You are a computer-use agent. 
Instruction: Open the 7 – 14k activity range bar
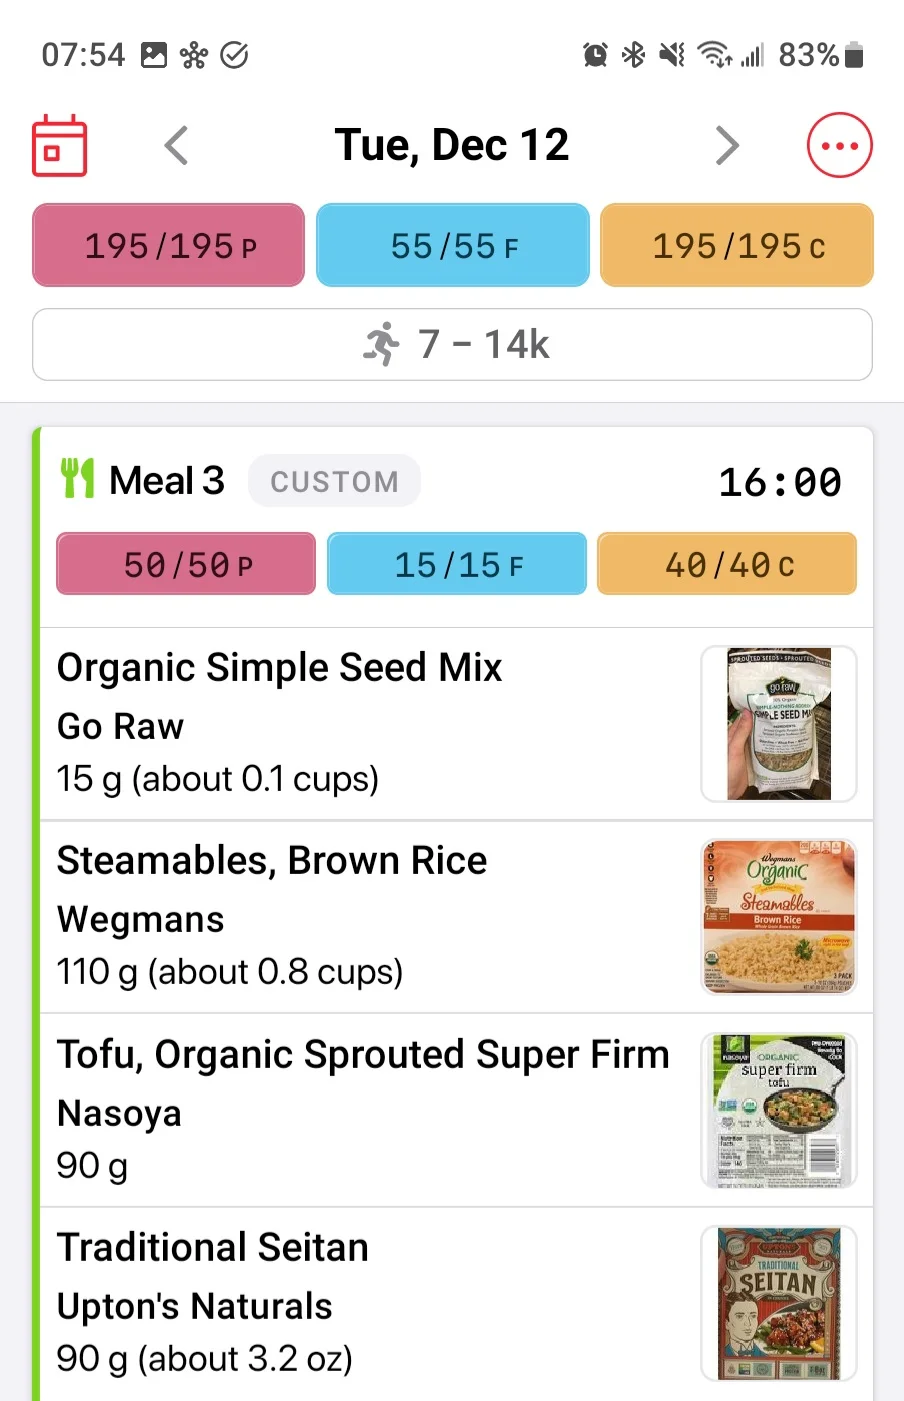(452, 345)
